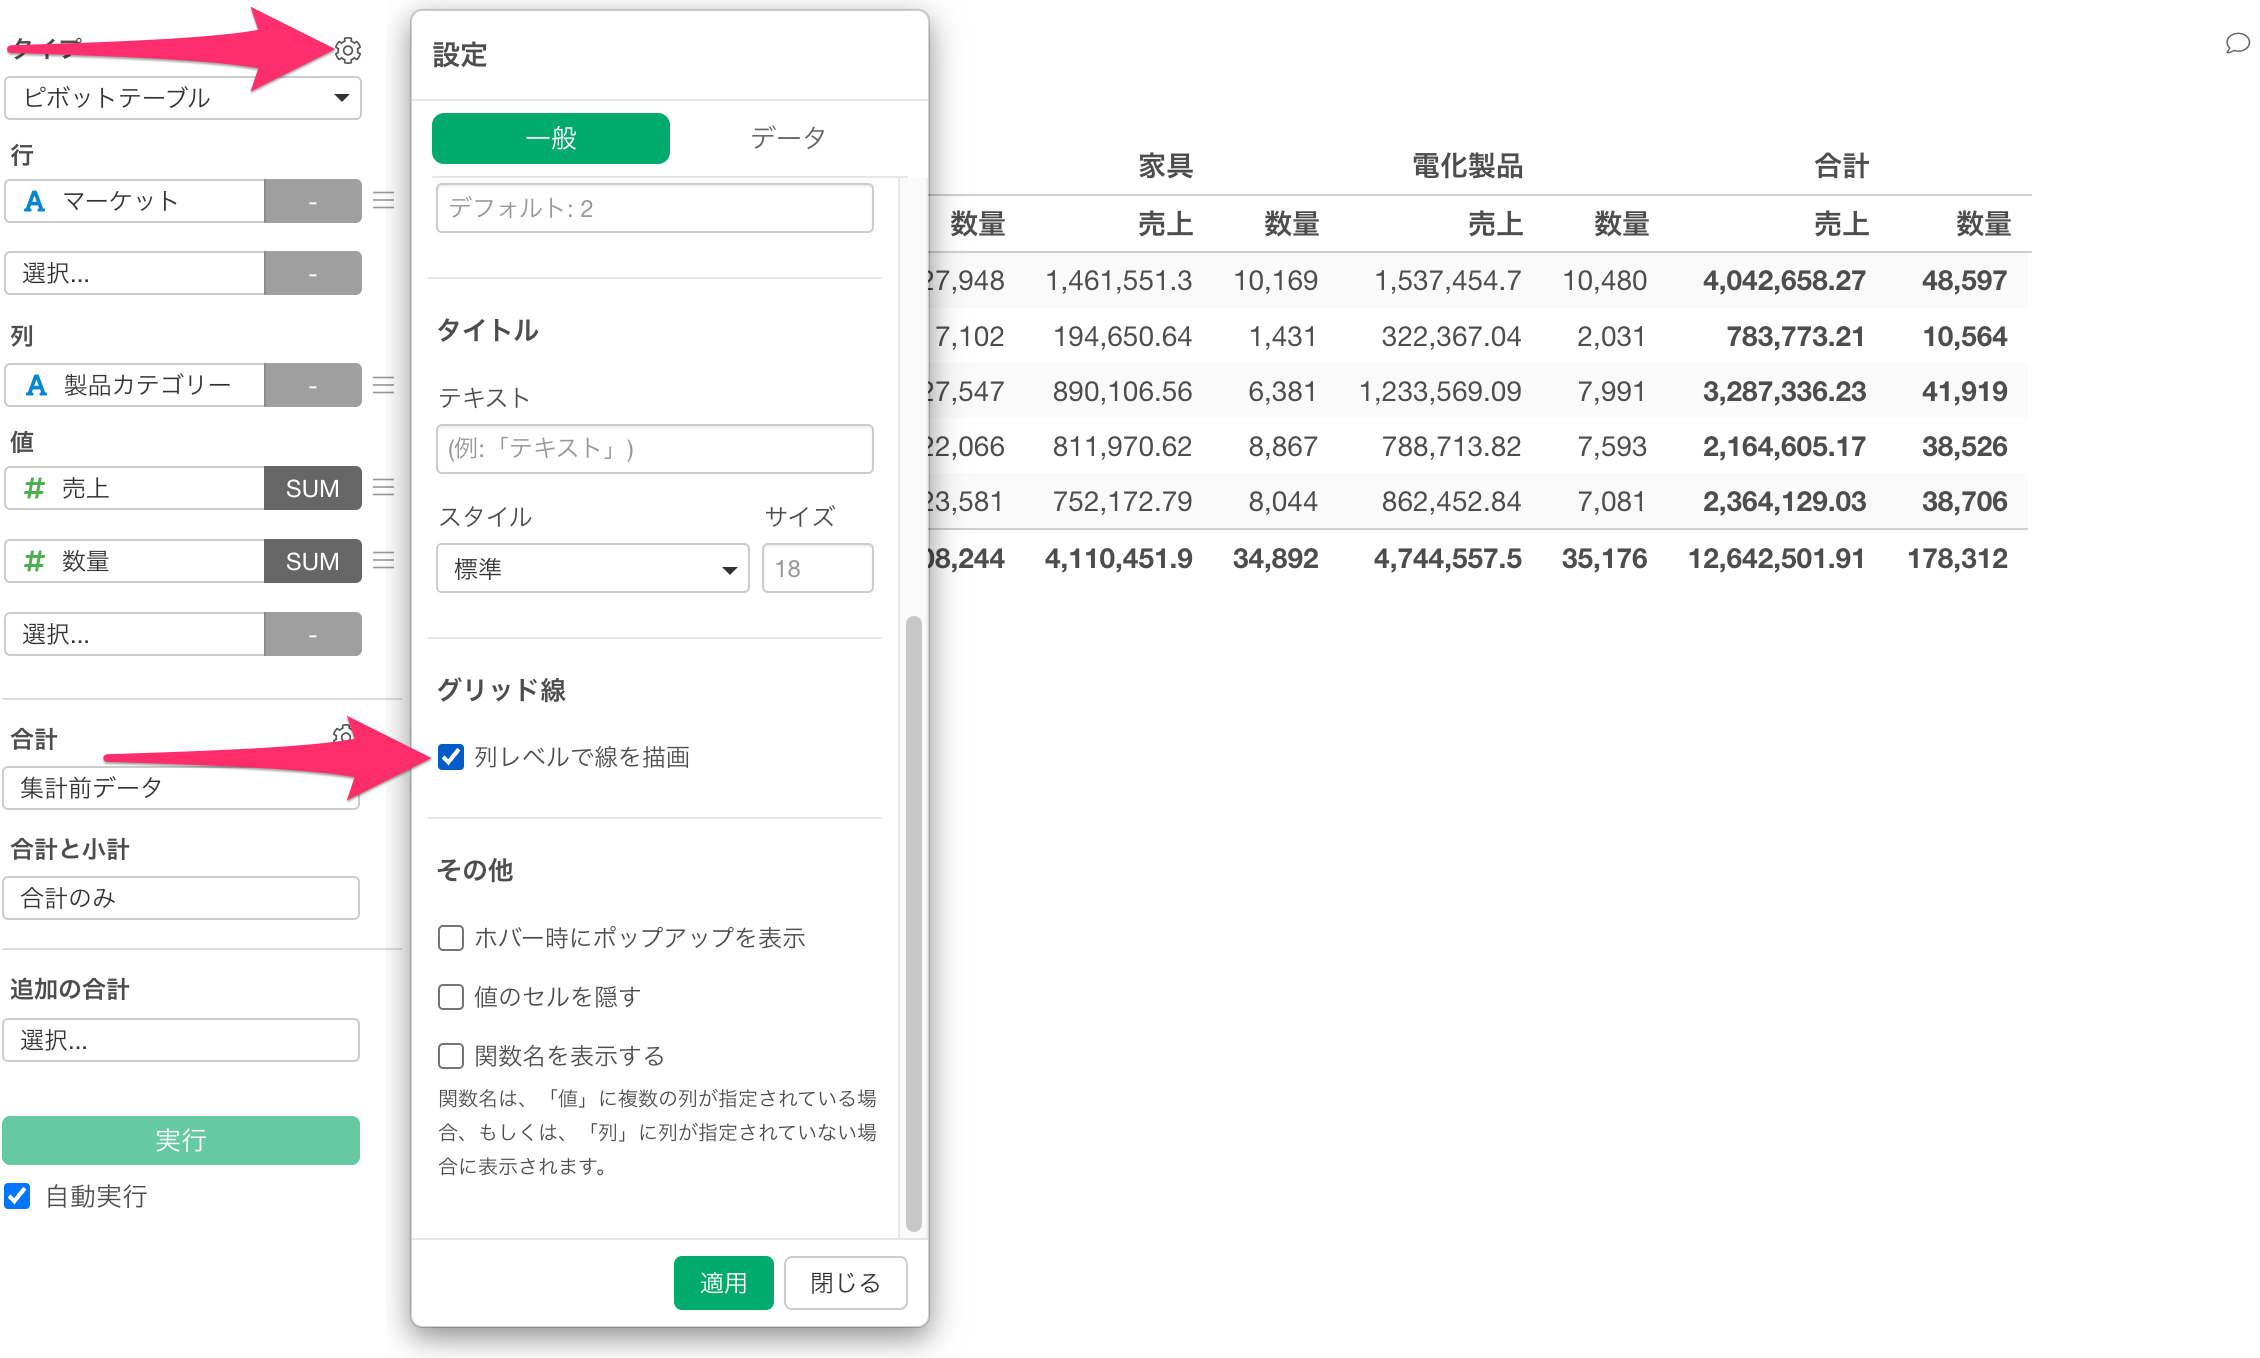Click the chart type settings gear icon

[x=347, y=50]
